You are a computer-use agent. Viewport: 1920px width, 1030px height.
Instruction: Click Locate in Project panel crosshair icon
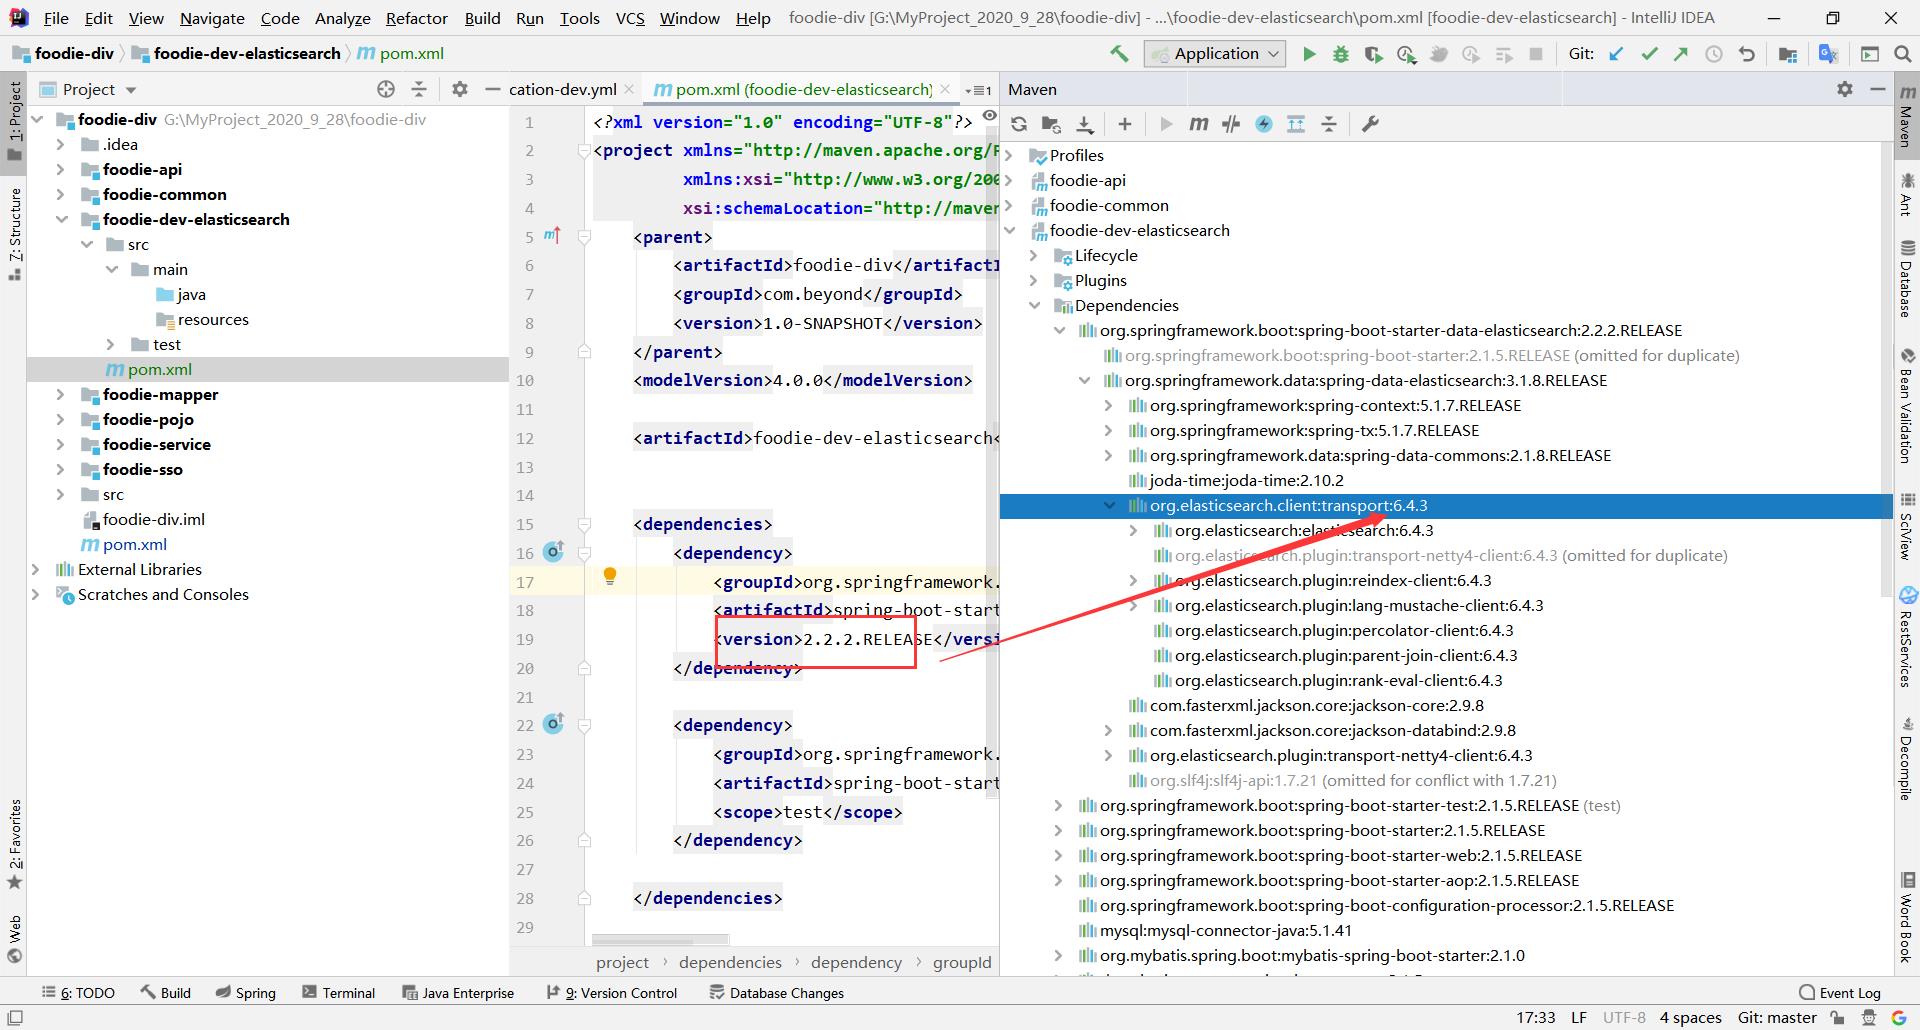(x=386, y=89)
